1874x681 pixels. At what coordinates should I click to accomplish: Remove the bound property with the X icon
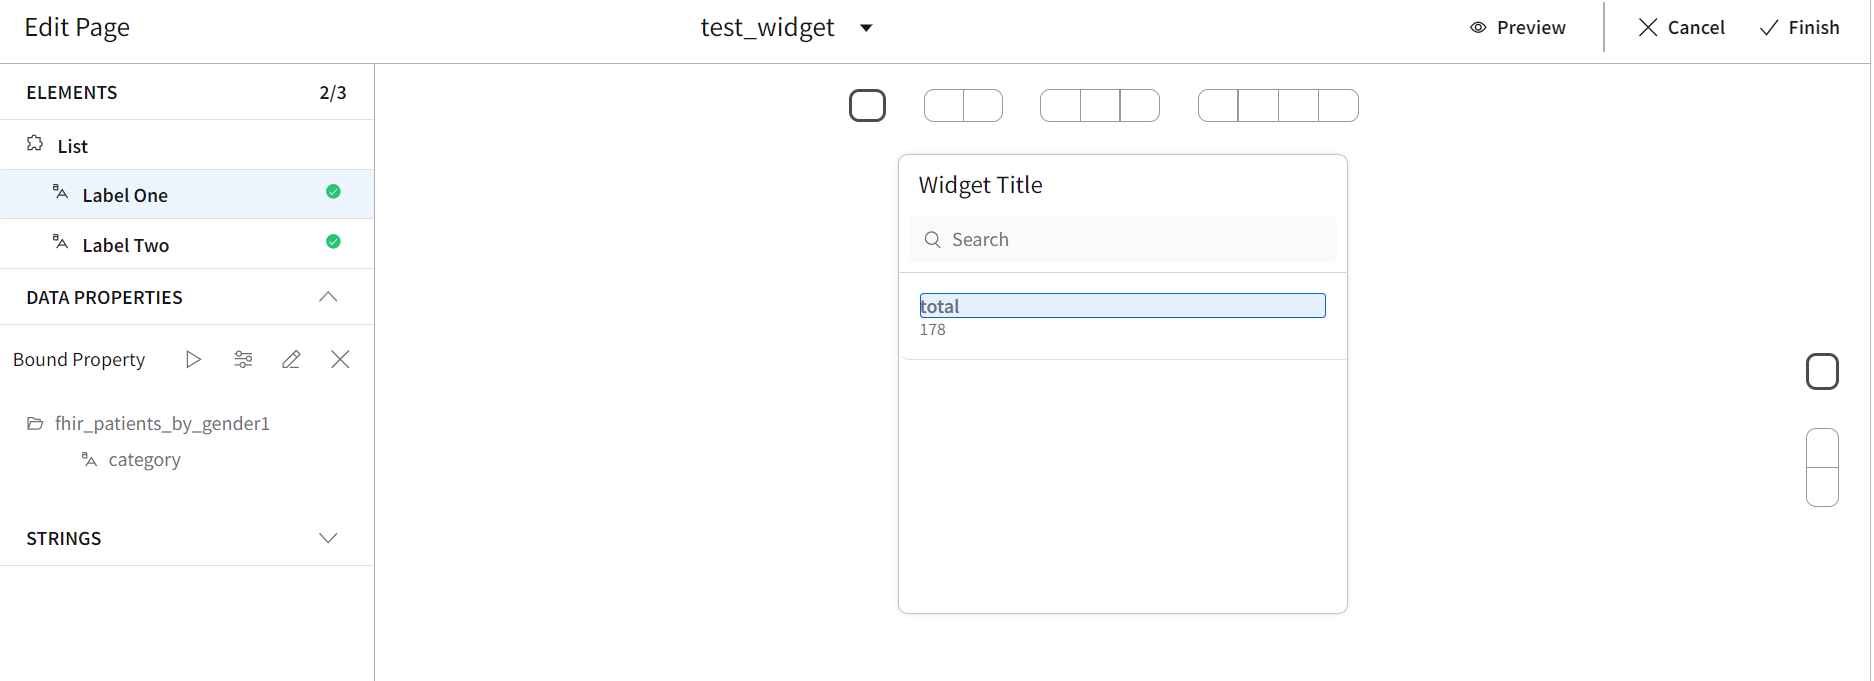pyautogui.click(x=340, y=359)
